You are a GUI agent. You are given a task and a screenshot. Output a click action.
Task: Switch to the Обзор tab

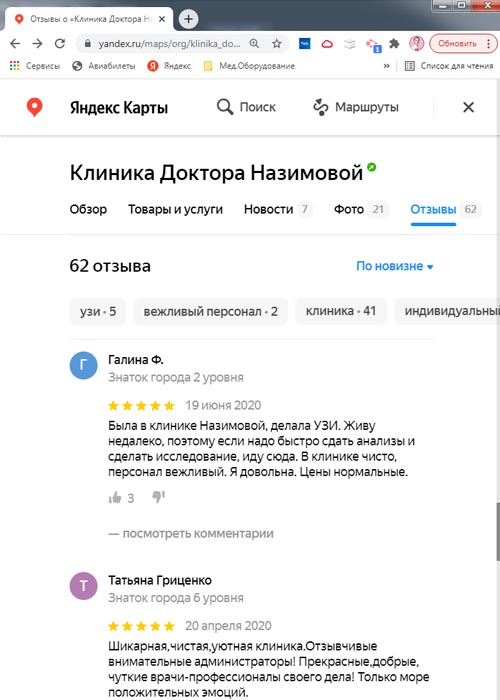pyautogui.click(x=88, y=209)
